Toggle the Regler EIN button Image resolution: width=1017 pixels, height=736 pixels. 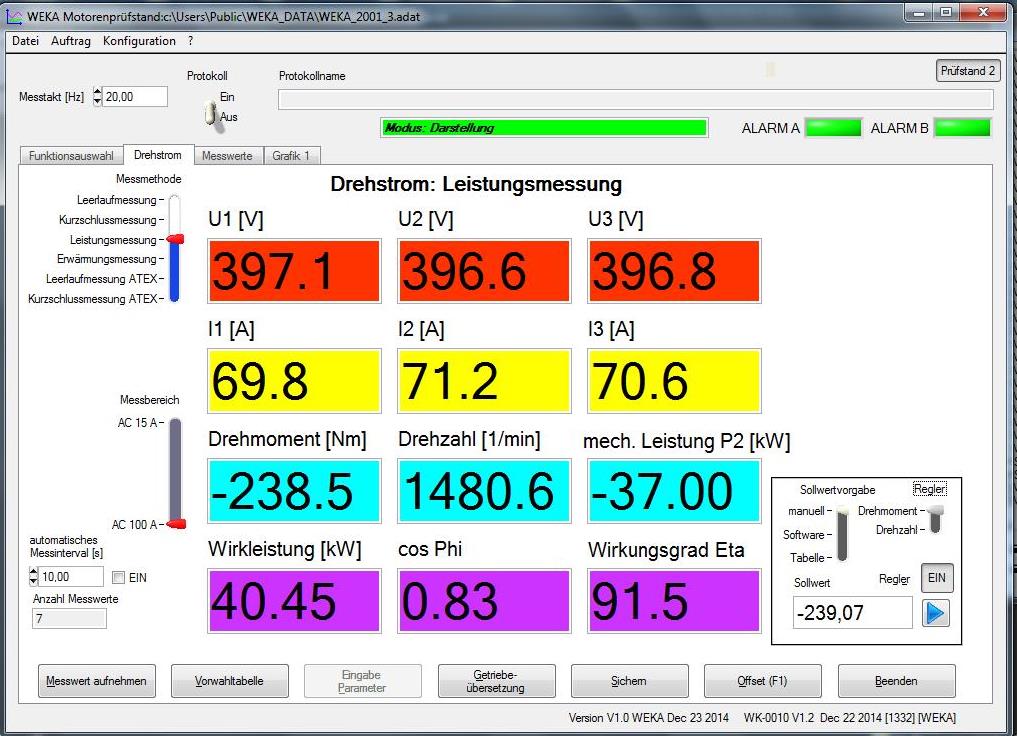point(936,578)
